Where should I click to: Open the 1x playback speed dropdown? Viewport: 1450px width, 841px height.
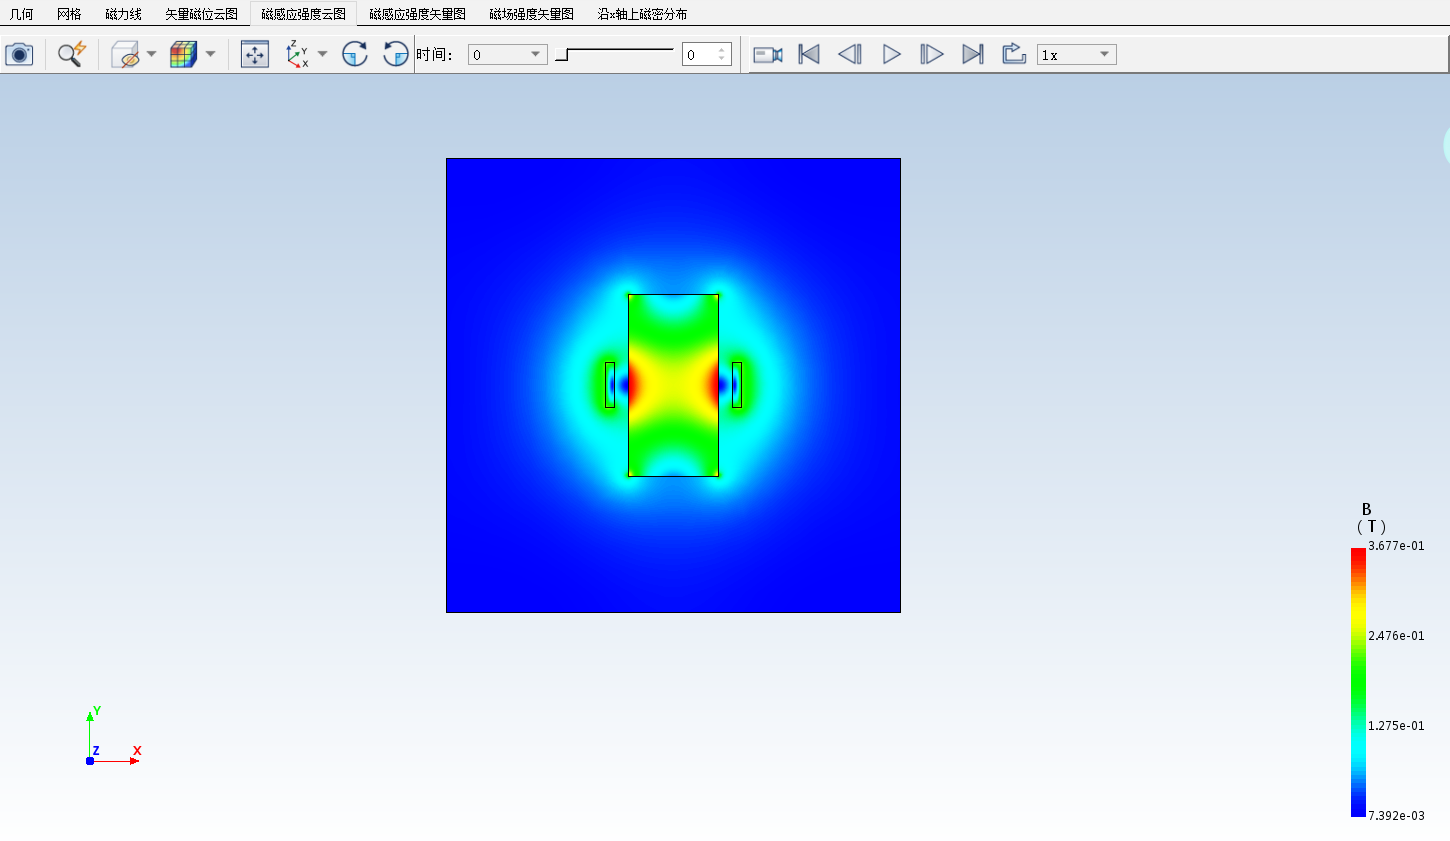pyautogui.click(x=1076, y=55)
